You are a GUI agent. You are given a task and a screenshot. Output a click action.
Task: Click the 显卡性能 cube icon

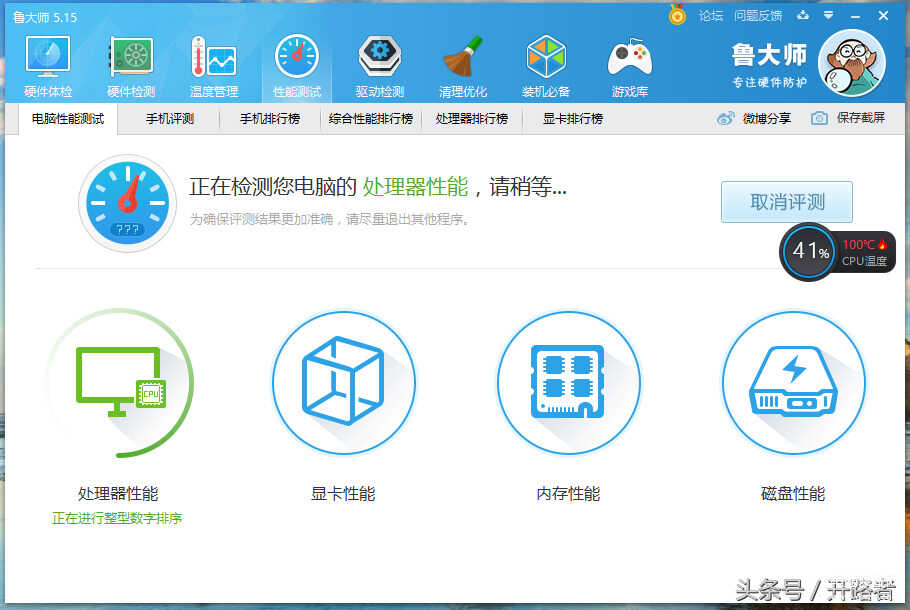tap(344, 382)
